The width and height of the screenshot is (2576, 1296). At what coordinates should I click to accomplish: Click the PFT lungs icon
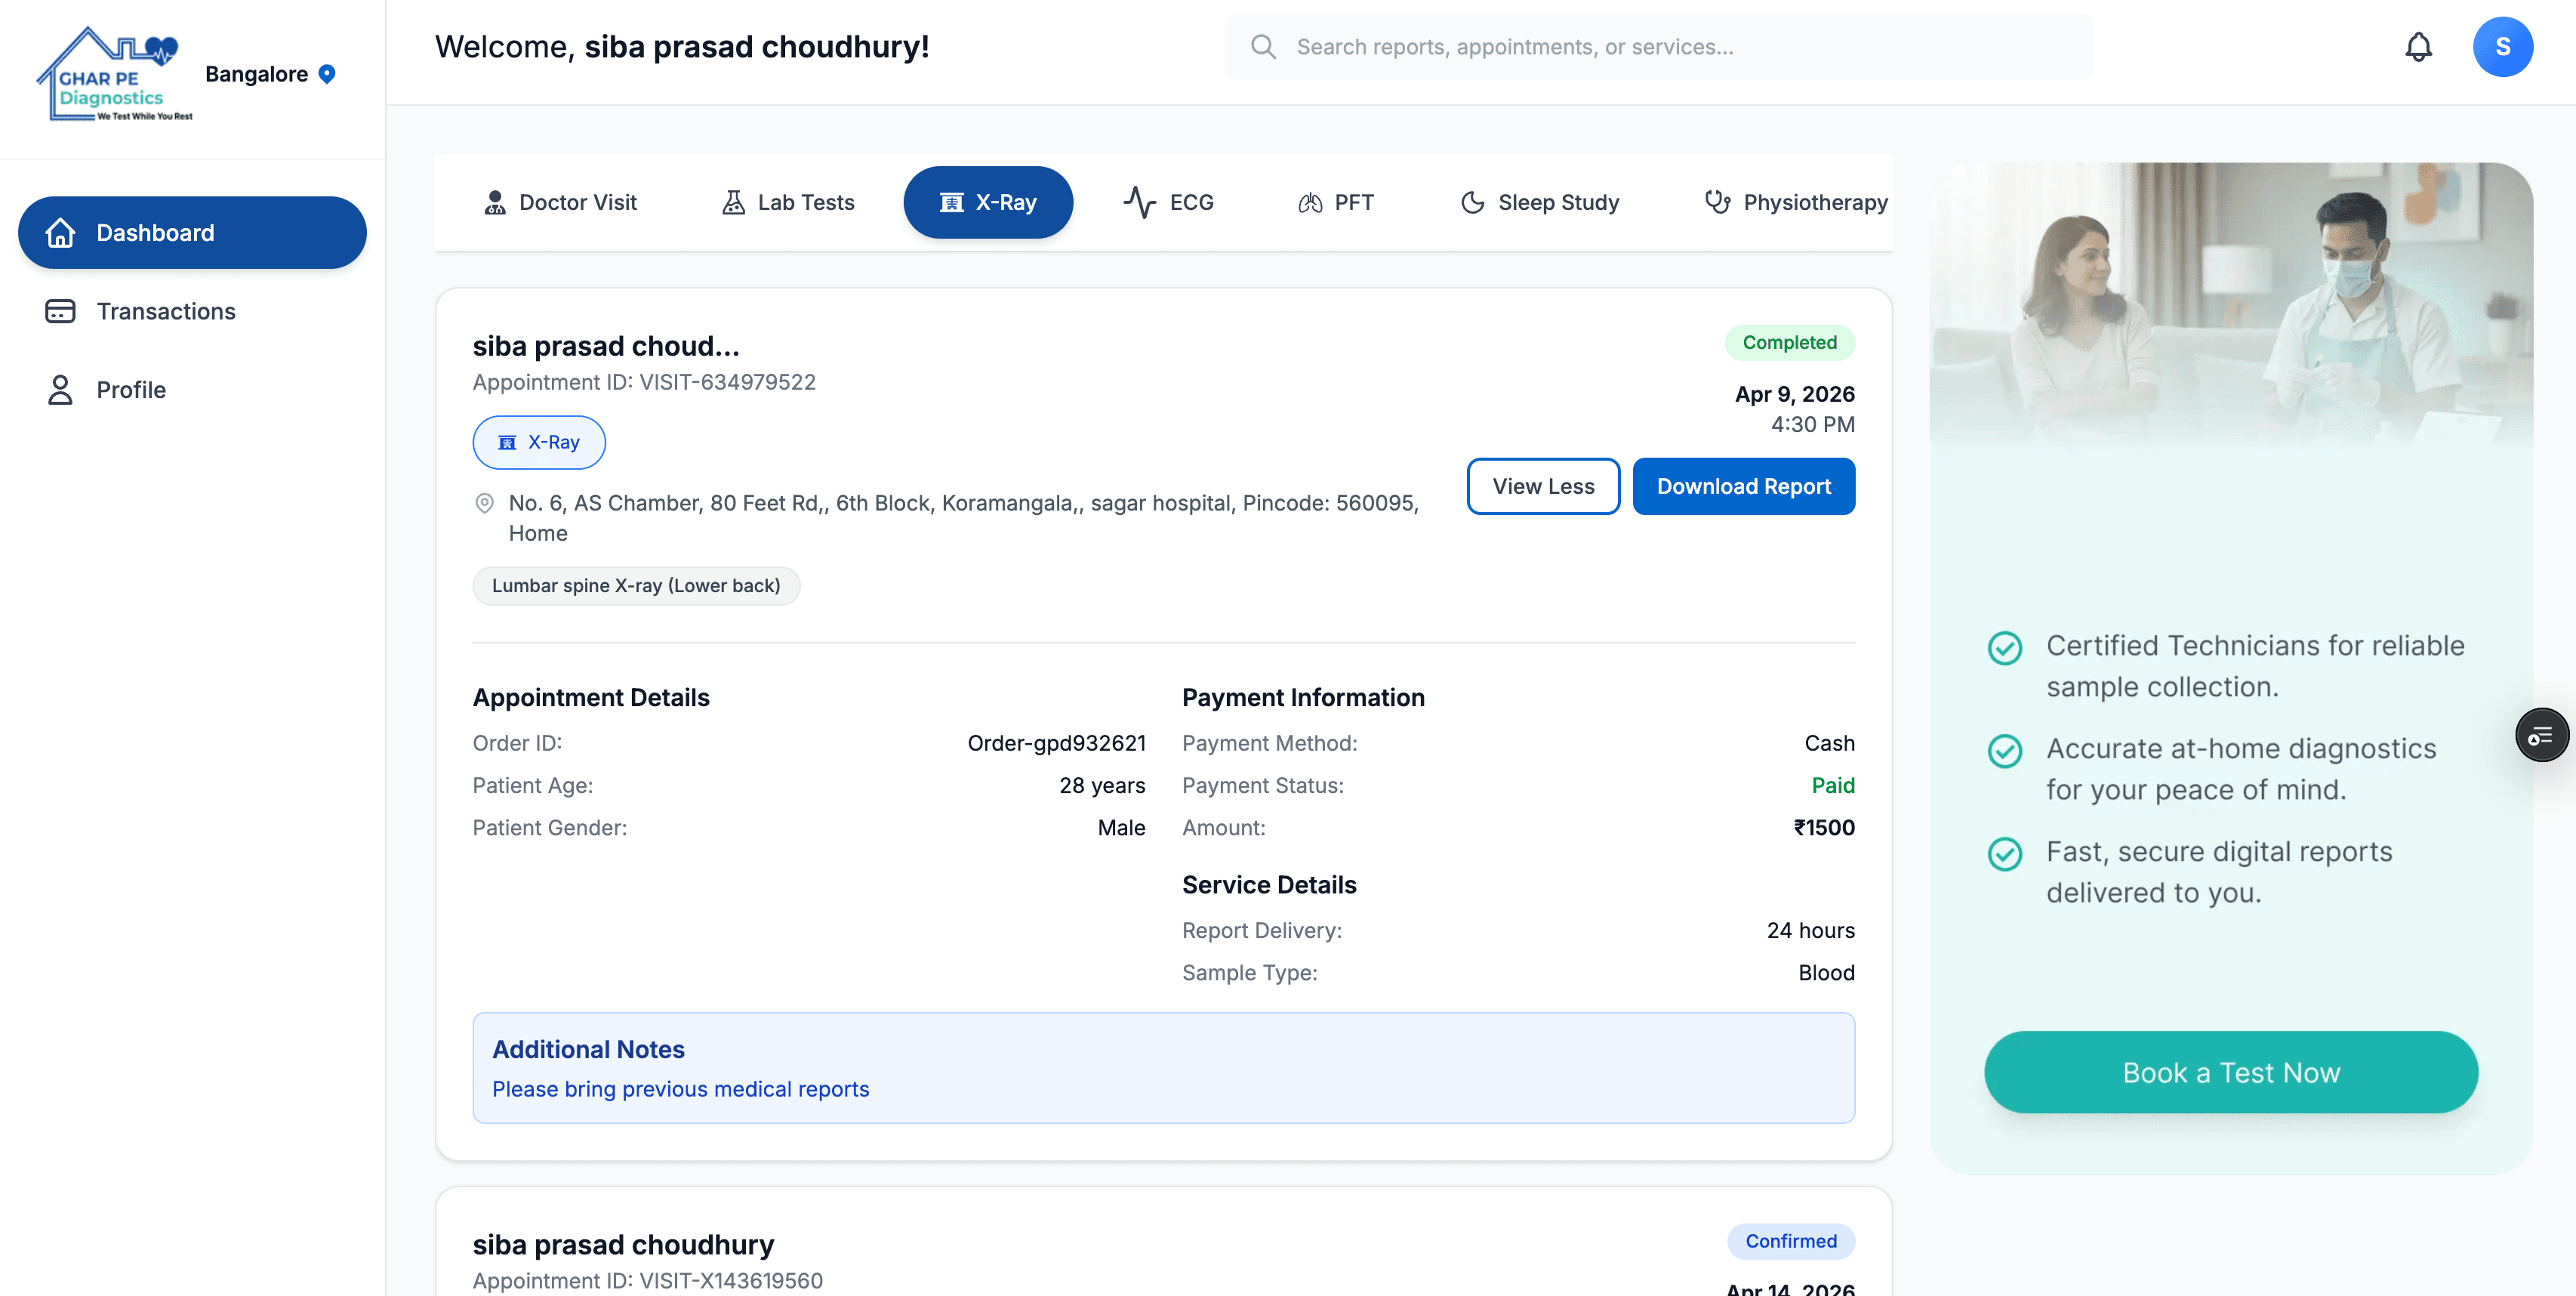[1310, 203]
